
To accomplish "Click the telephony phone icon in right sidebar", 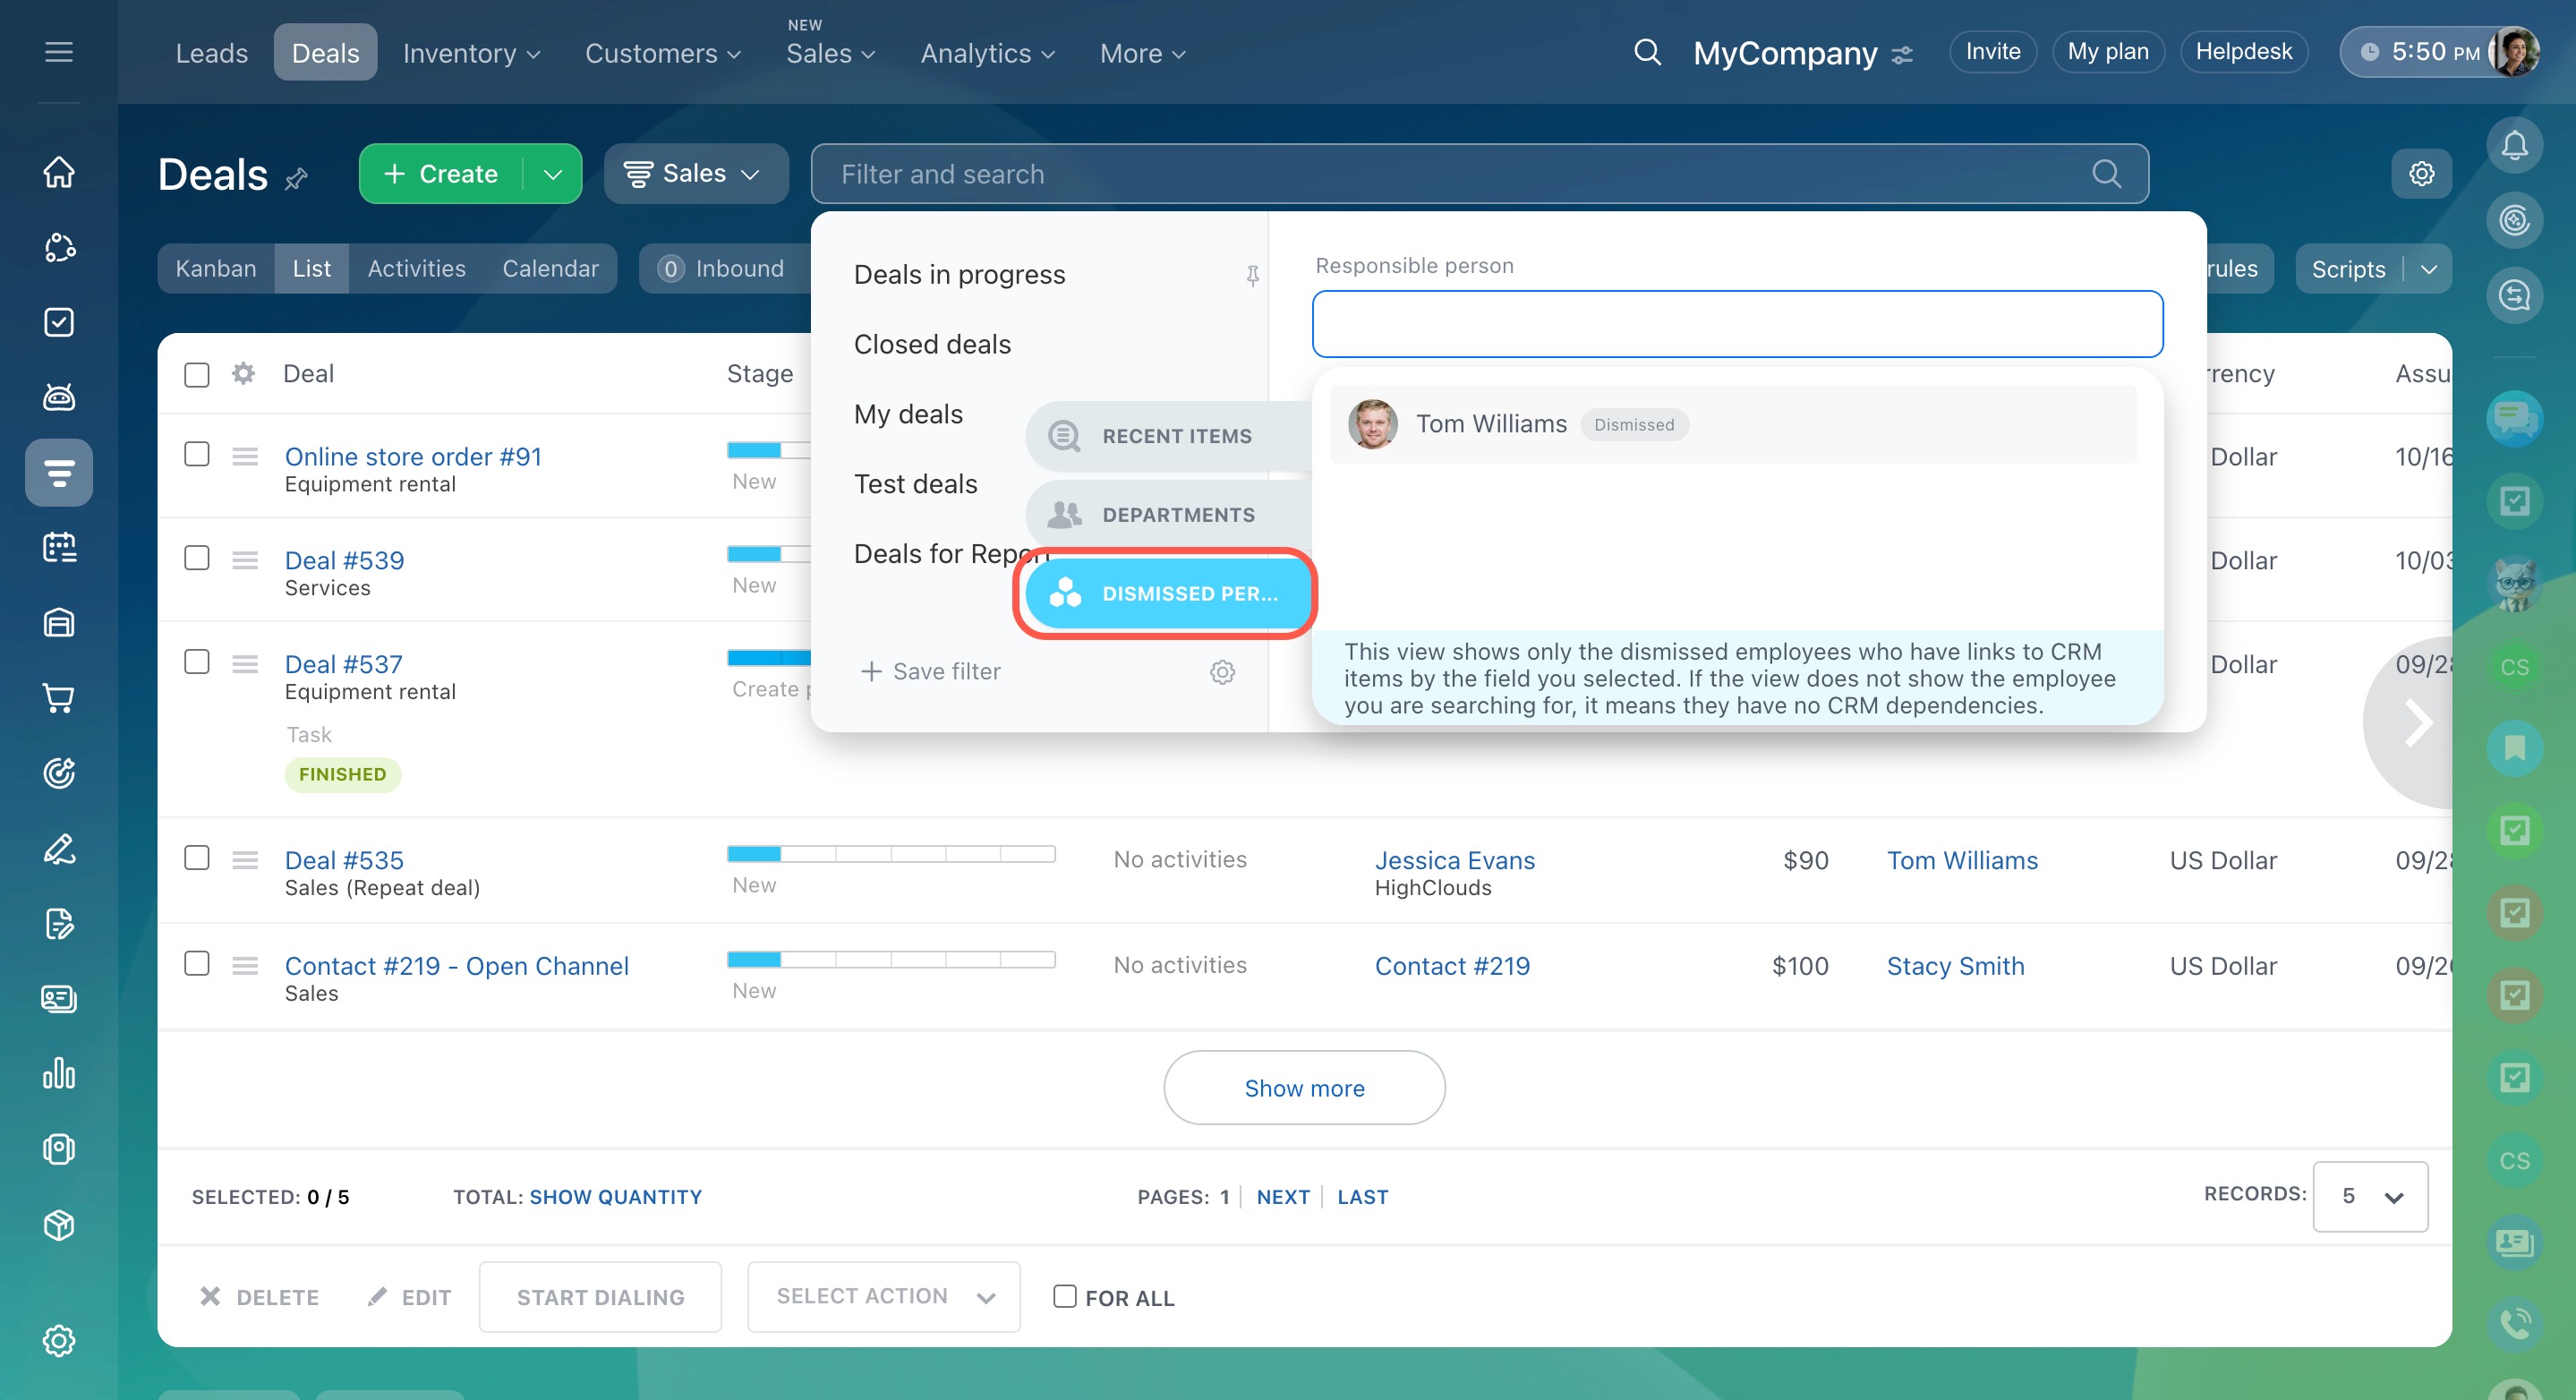I will (x=2514, y=1324).
